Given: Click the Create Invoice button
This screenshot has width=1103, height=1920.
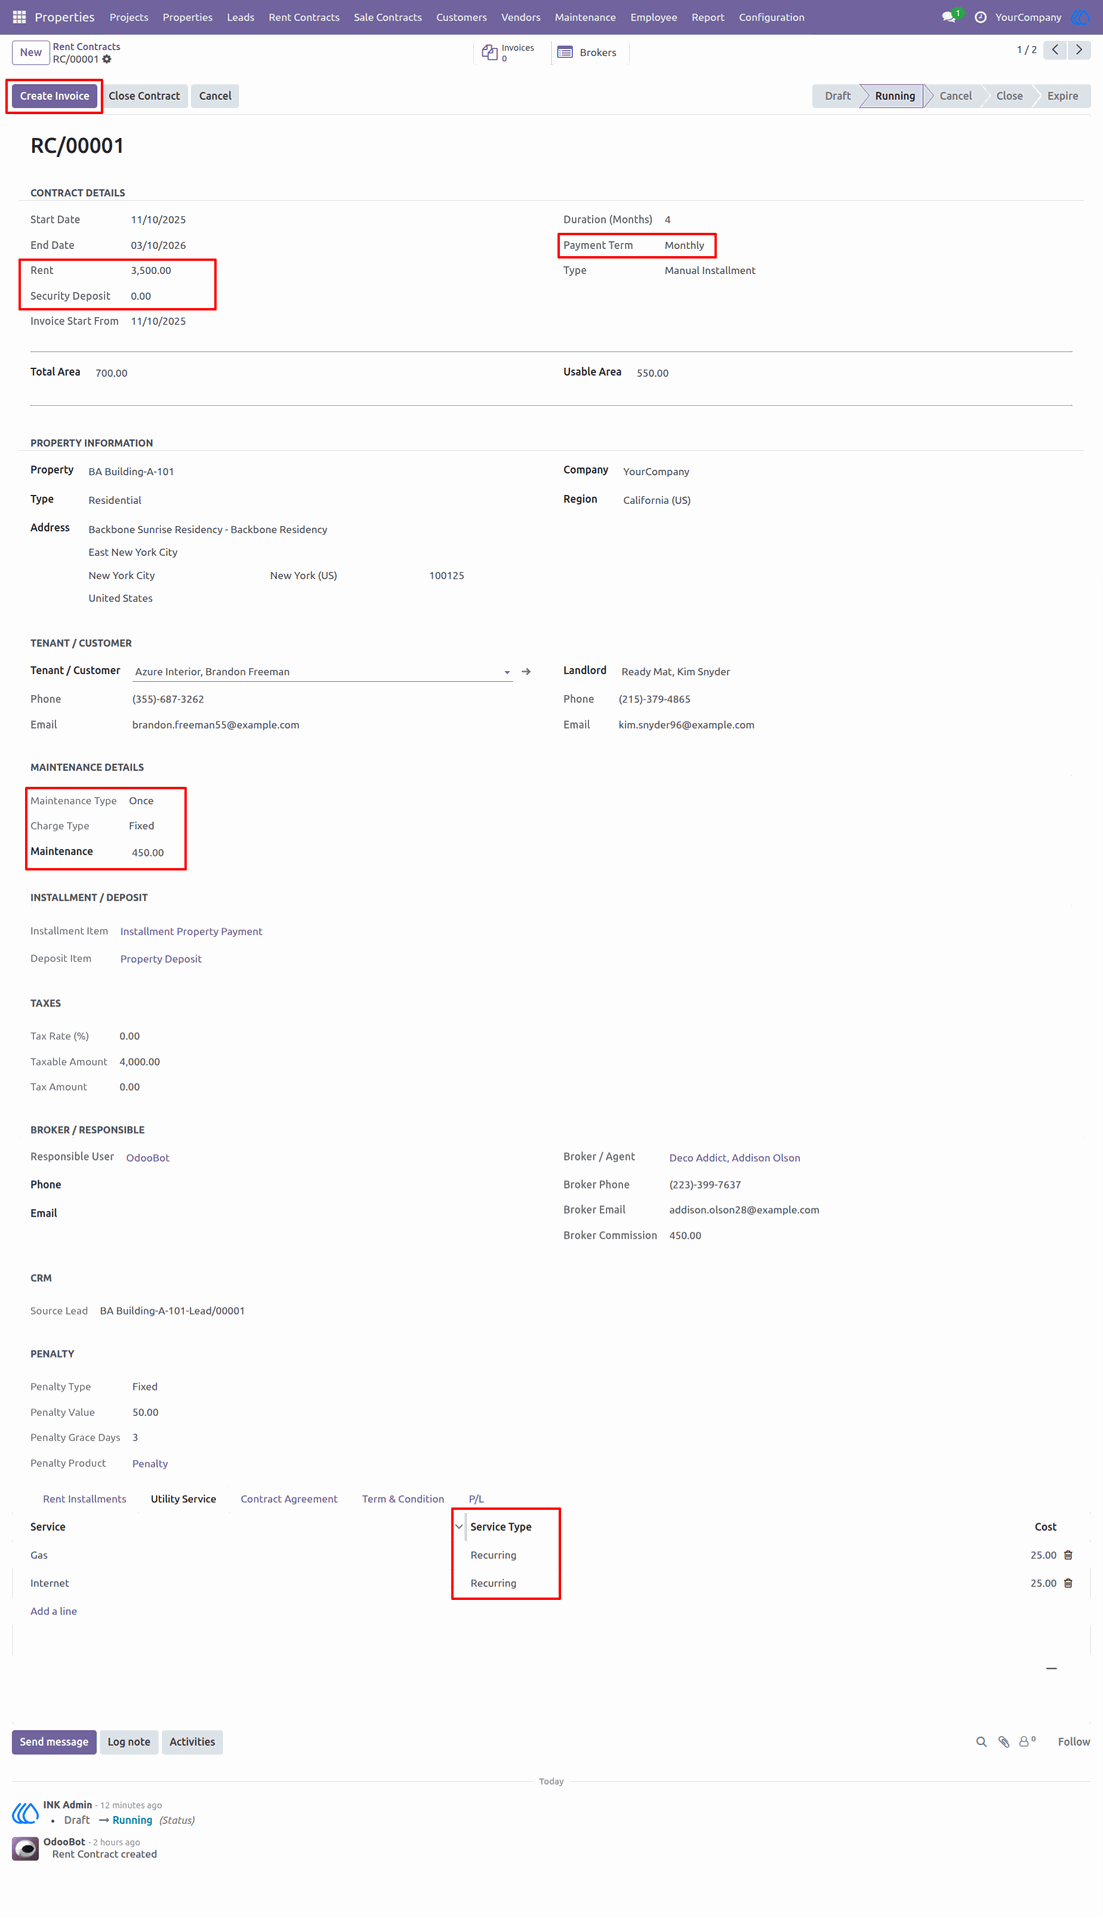Looking at the screenshot, I should [x=55, y=96].
